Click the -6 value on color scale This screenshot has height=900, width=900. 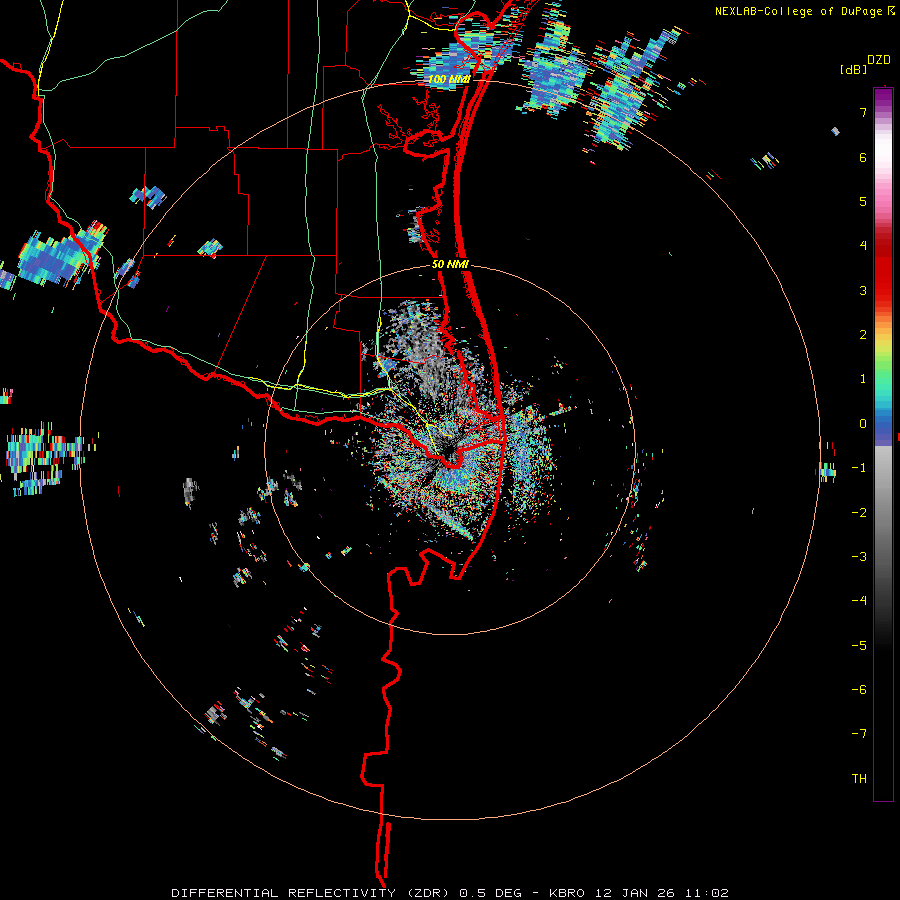859,690
